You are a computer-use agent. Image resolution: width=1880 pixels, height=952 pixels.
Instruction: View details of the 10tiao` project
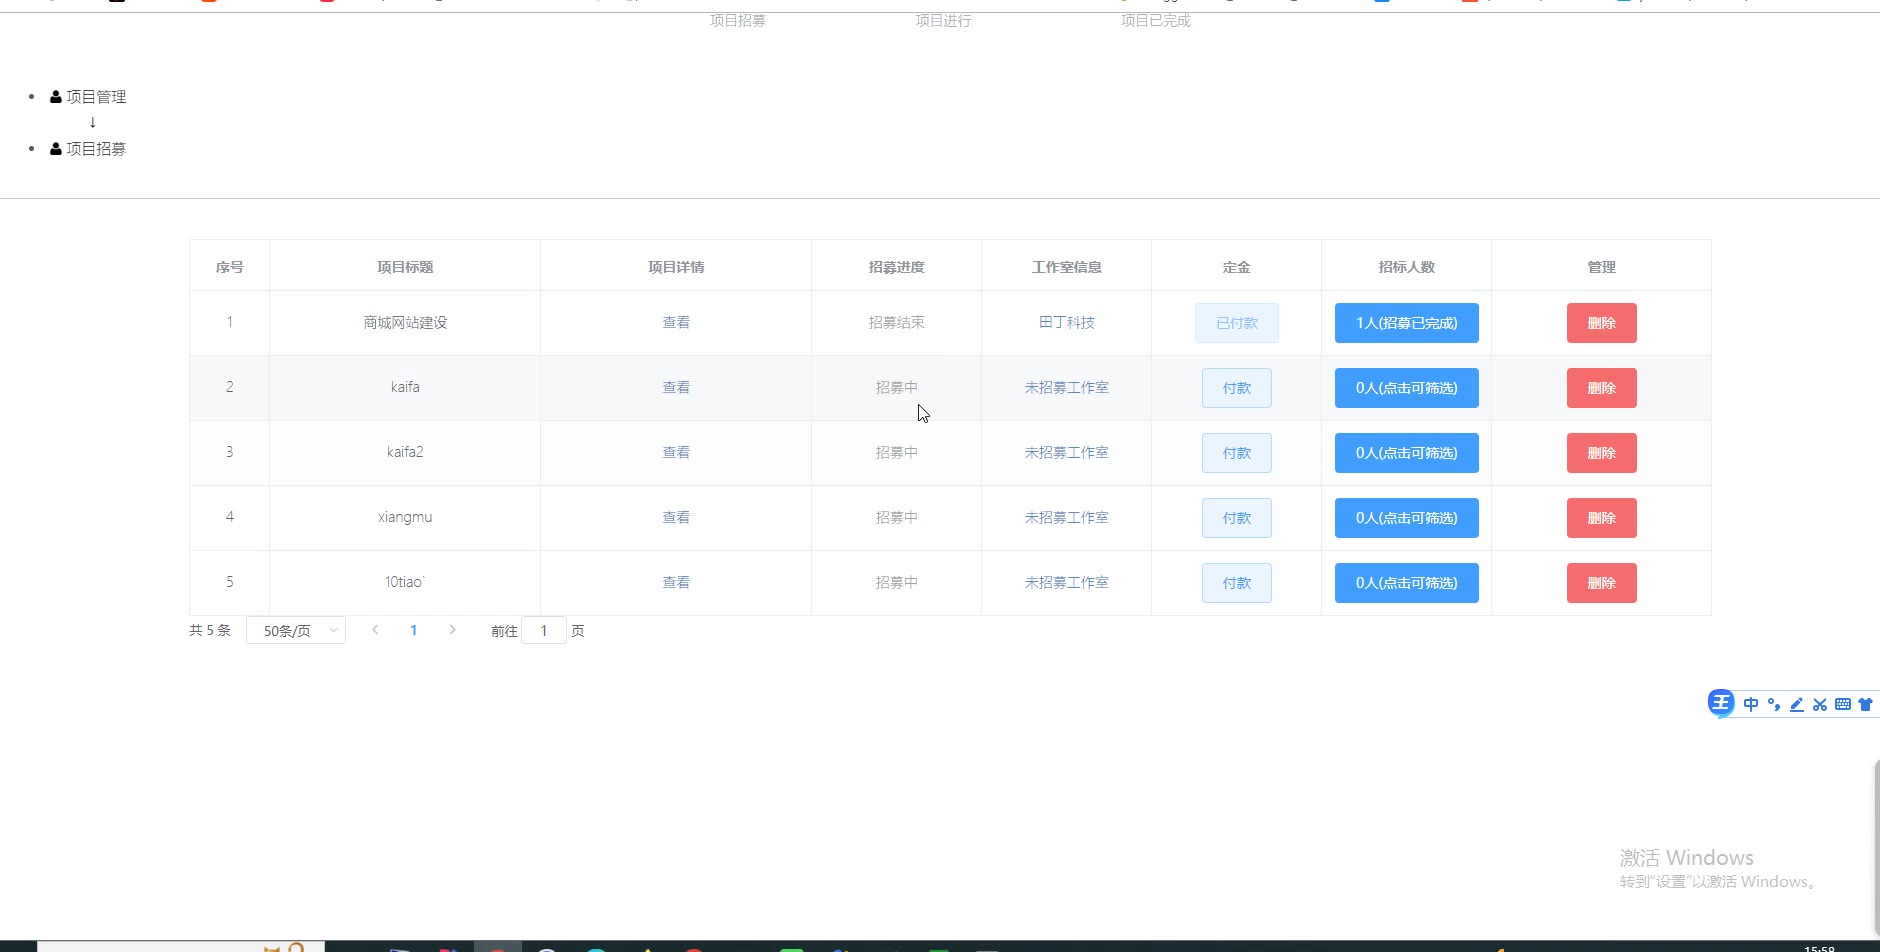[x=676, y=583]
